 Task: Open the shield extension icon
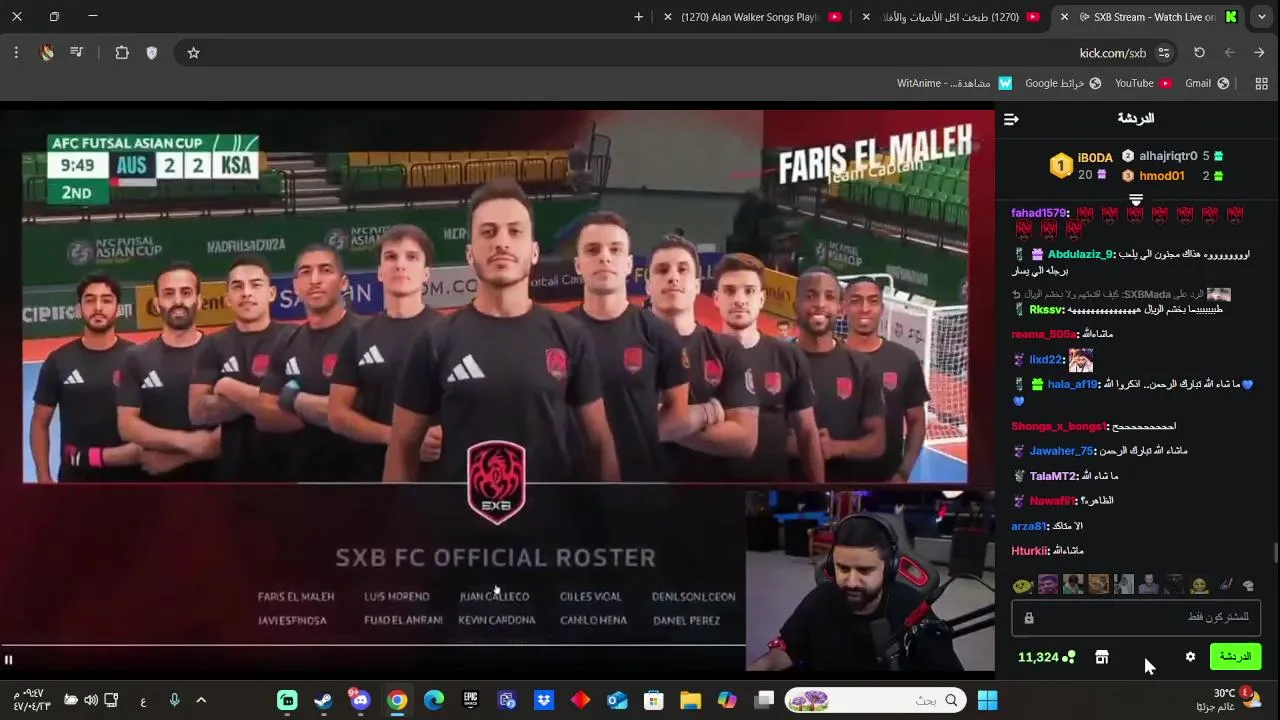click(152, 53)
